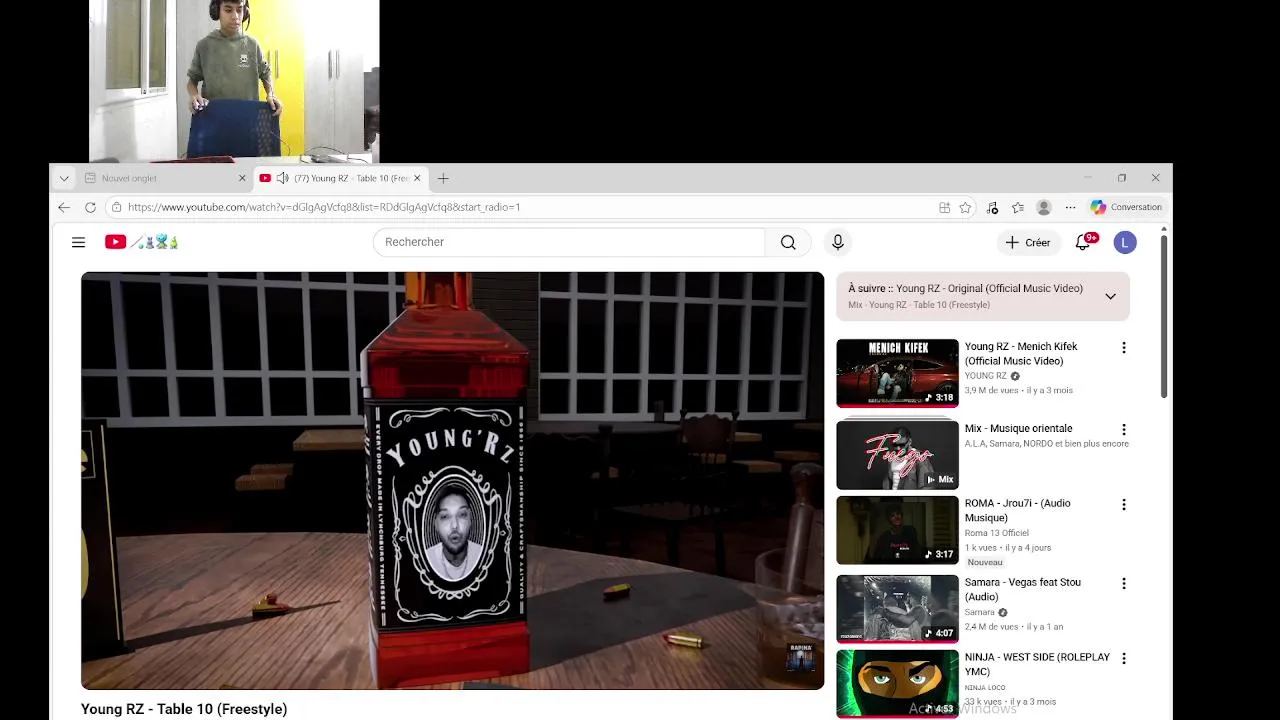Open browser settings and more menu
Screen dimensions: 1280x720
click(1070, 207)
